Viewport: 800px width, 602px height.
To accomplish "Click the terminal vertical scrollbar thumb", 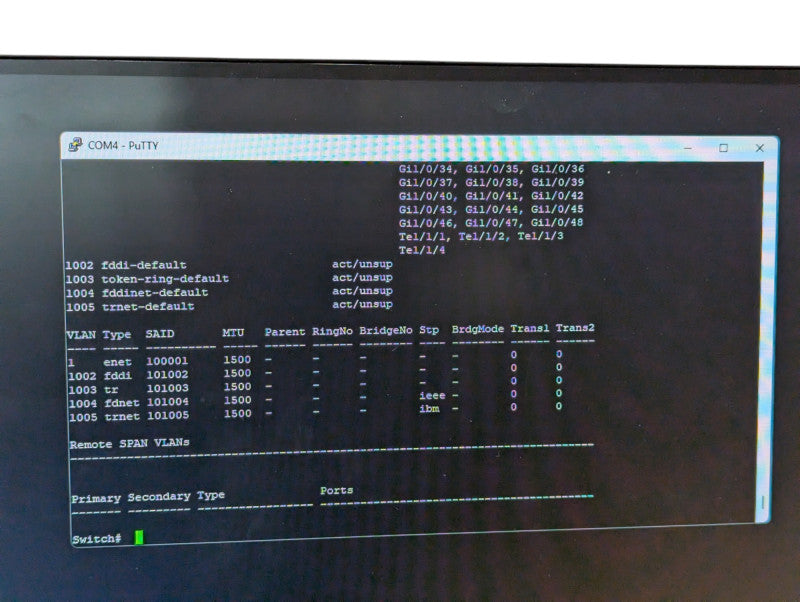I will 763,502.
